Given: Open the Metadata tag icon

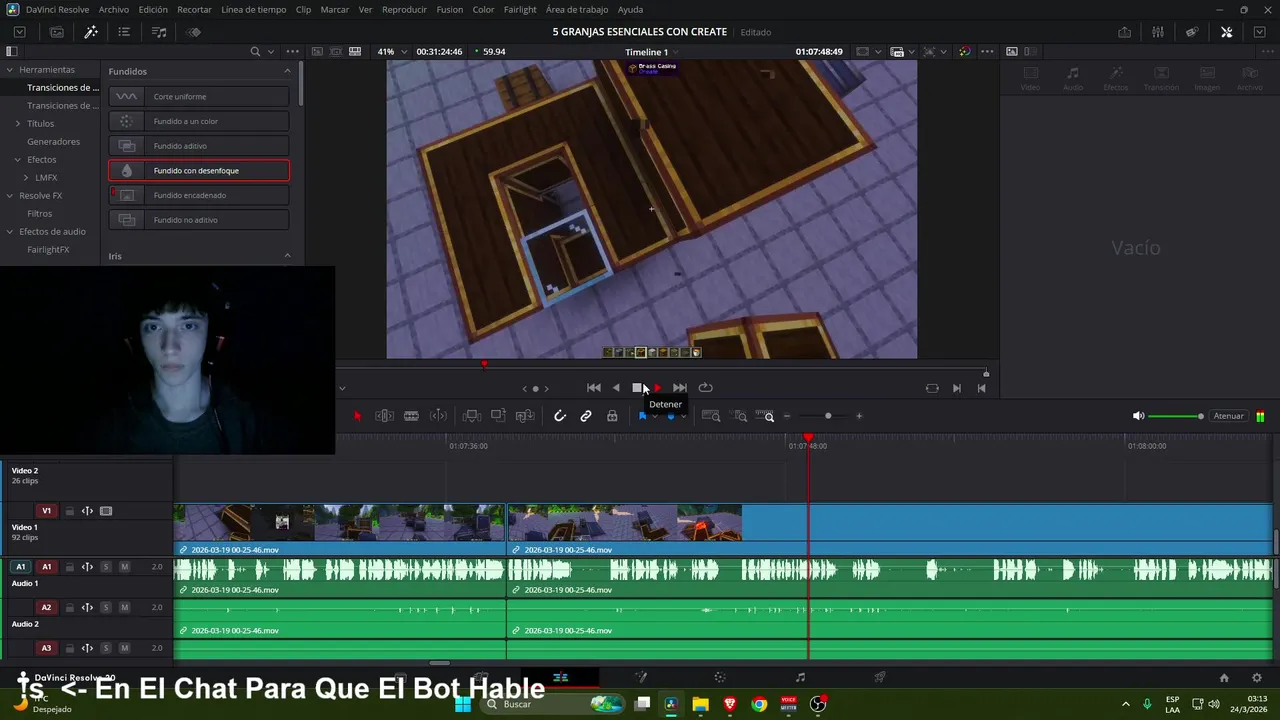Looking at the screenshot, I should [x=1192, y=32].
